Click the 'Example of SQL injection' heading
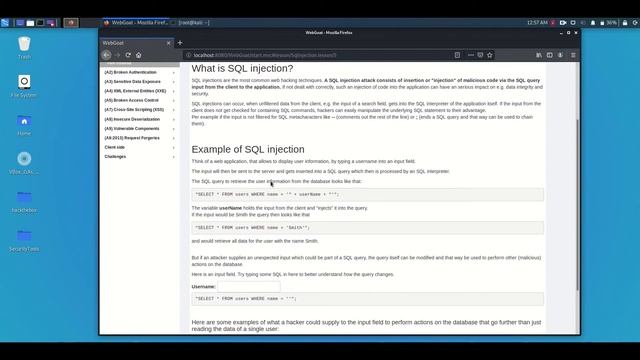This screenshot has width=640, height=360. click(248, 149)
